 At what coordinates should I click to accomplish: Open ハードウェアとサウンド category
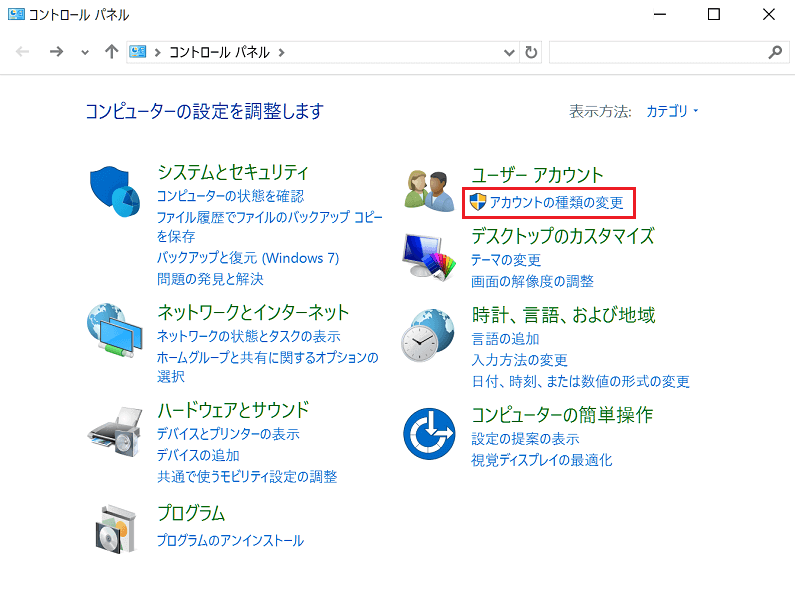(233, 410)
